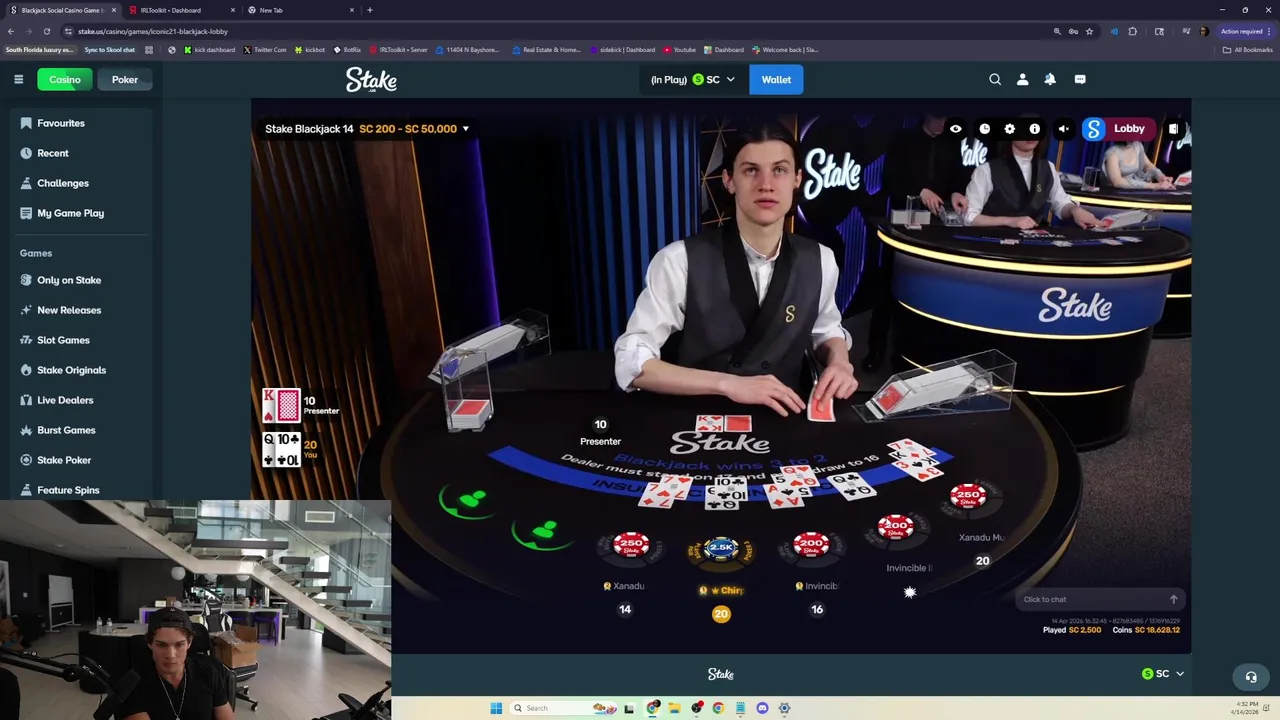Open the BotRix bookmark

click(347, 49)
